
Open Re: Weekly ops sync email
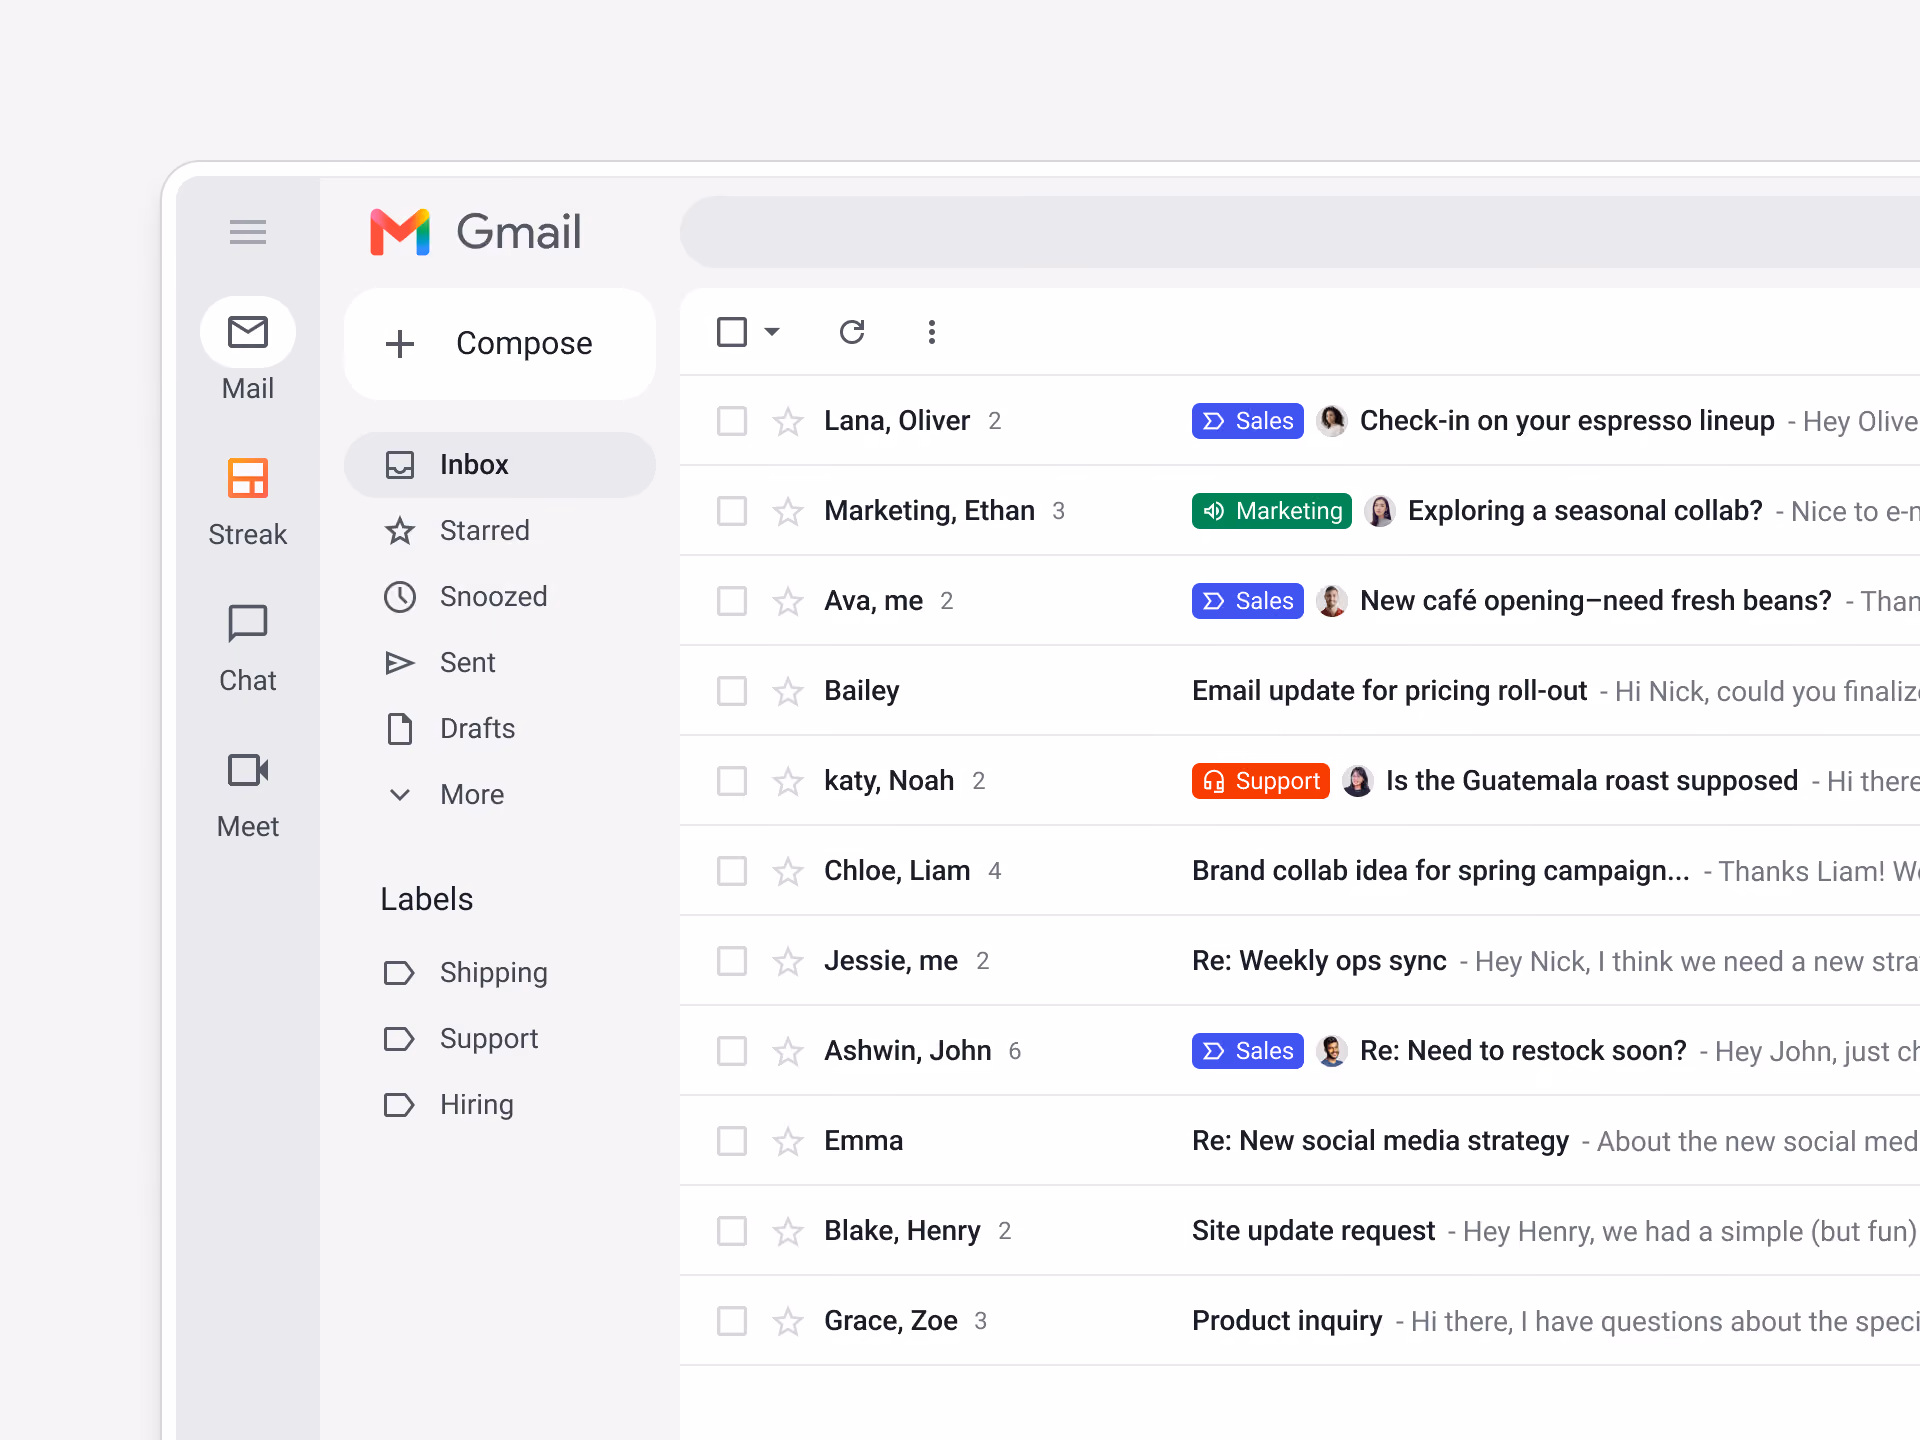tap(1319, 961)
